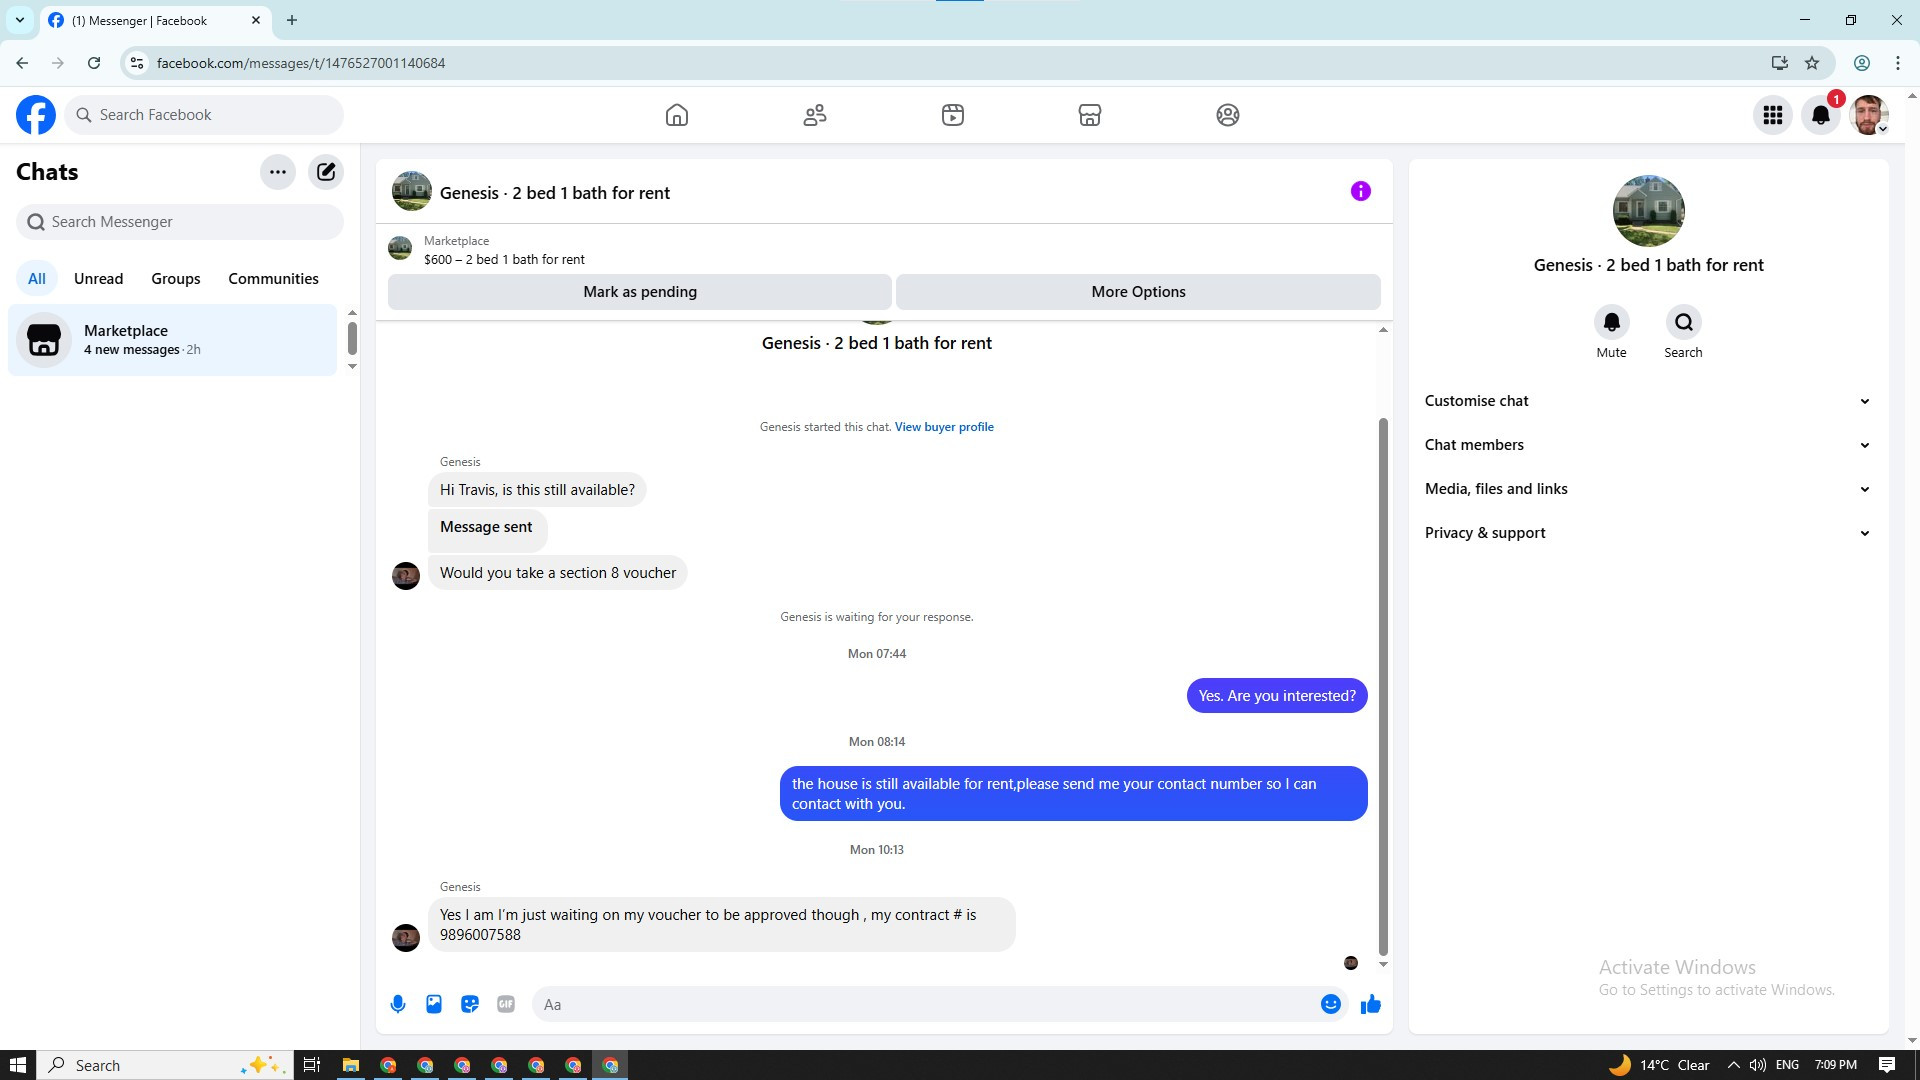
Task: Open the GIF picker icon
Action: (x=506, y=1004)
